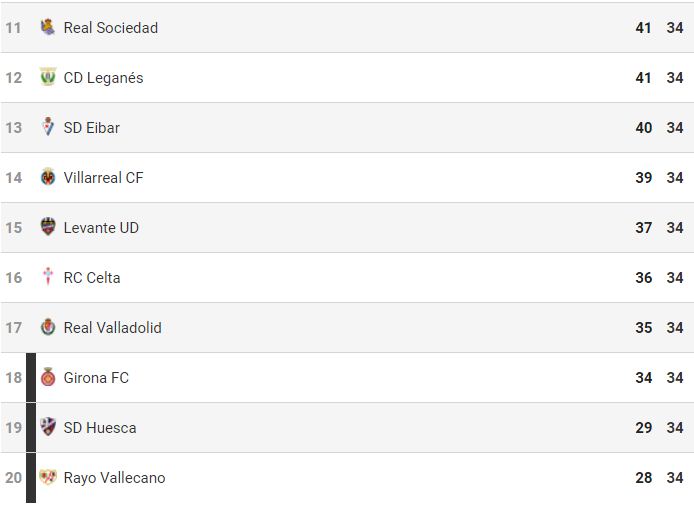Screen dimensions: 694x512
Task: Click the CD Leganés club crest
Action: 48,77
